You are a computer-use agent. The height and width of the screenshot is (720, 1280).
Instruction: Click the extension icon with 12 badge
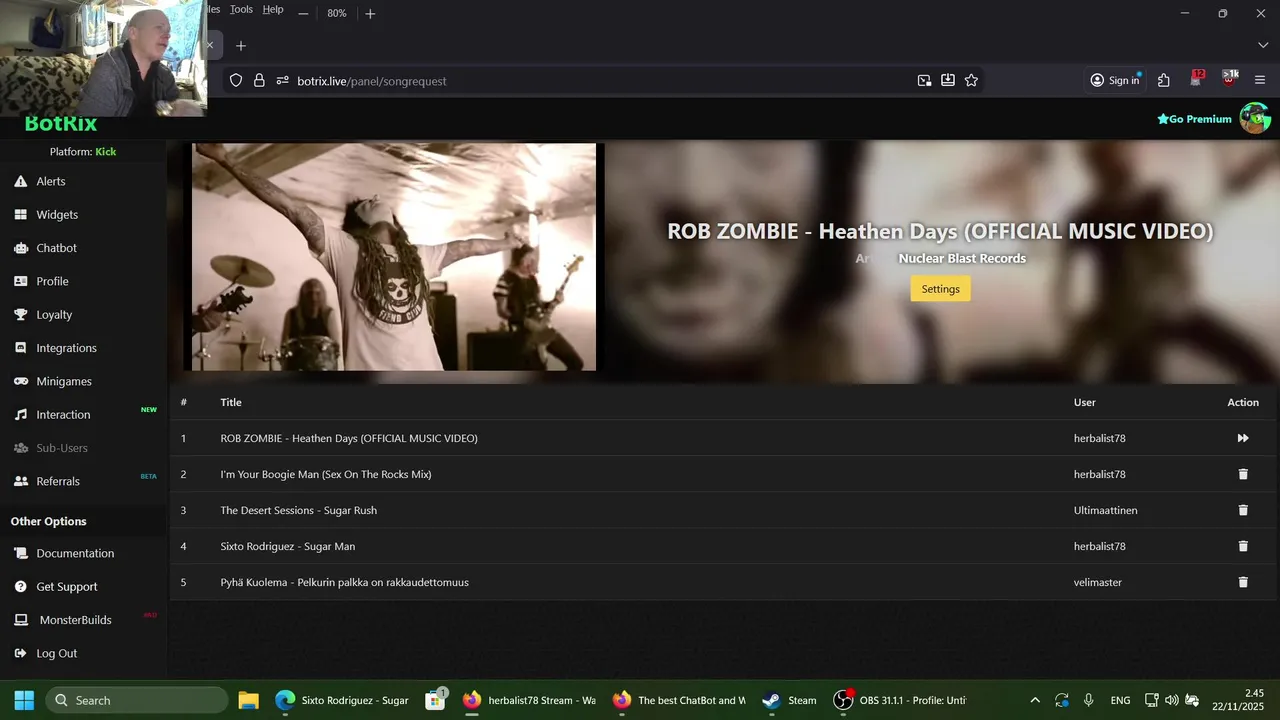1197,79
